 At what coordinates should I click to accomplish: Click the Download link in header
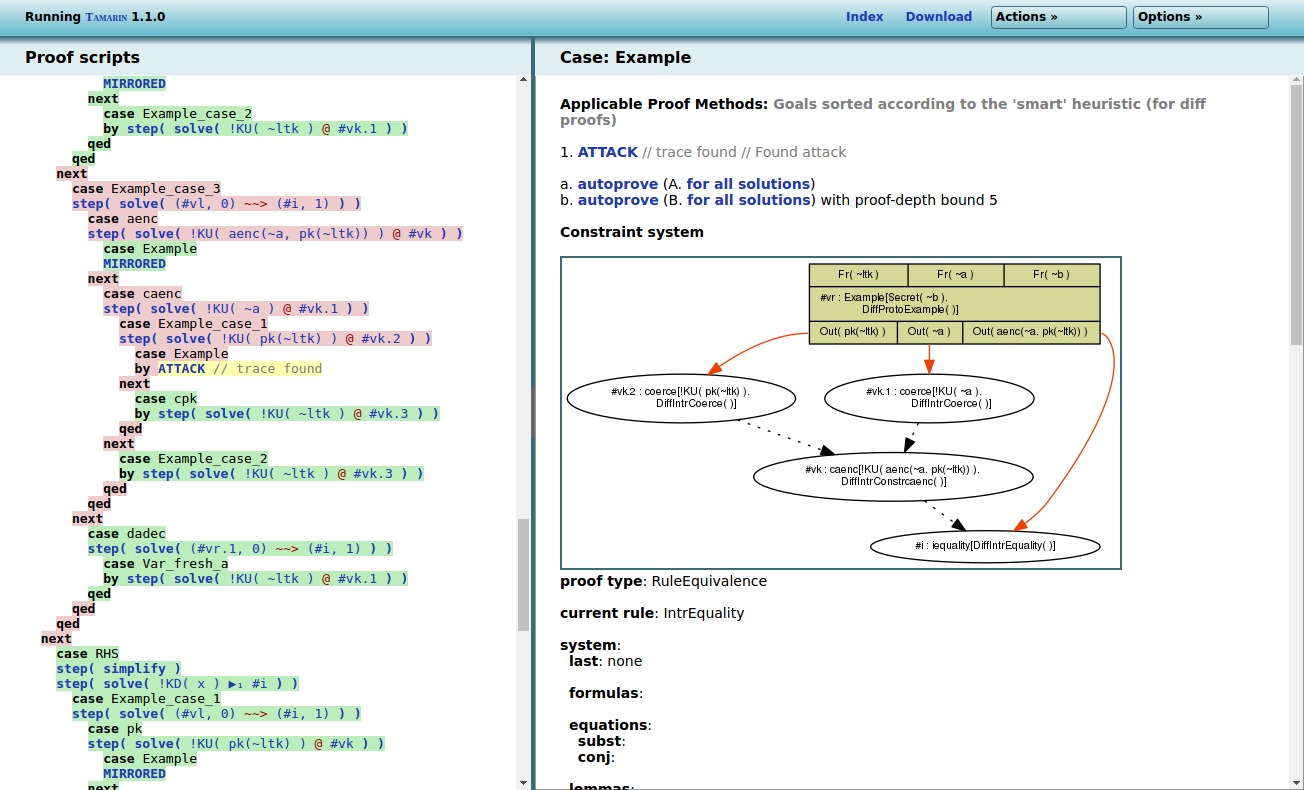[x=938, y=17]
